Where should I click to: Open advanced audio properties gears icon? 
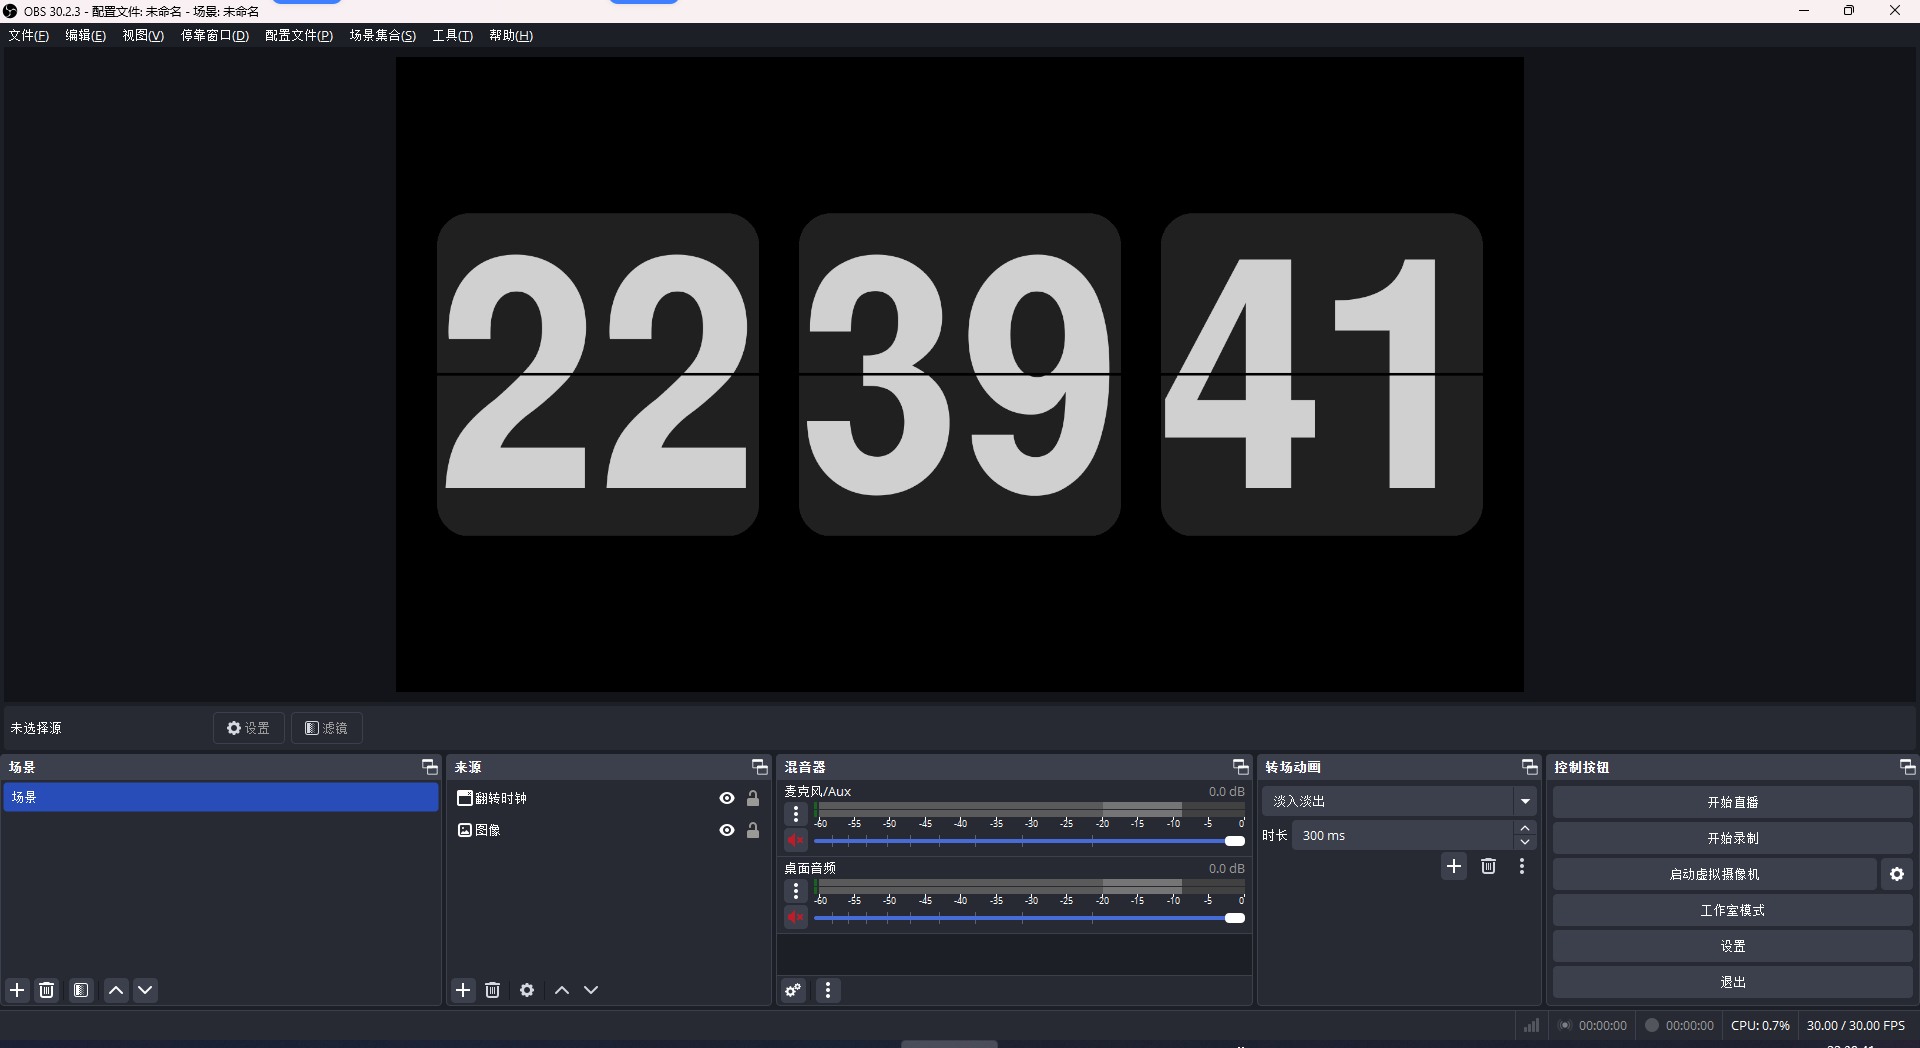click(x=793, y=990)
